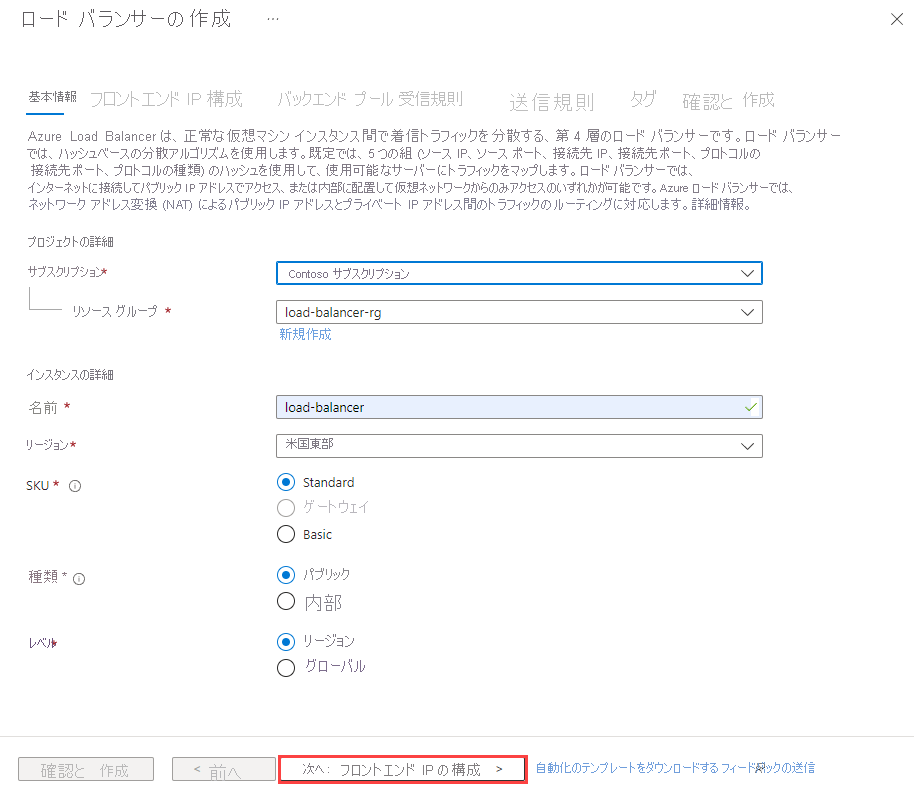914x795 pixels.
Task: Switch to the バックエンド プール tab
Action: tap(335, 99)
